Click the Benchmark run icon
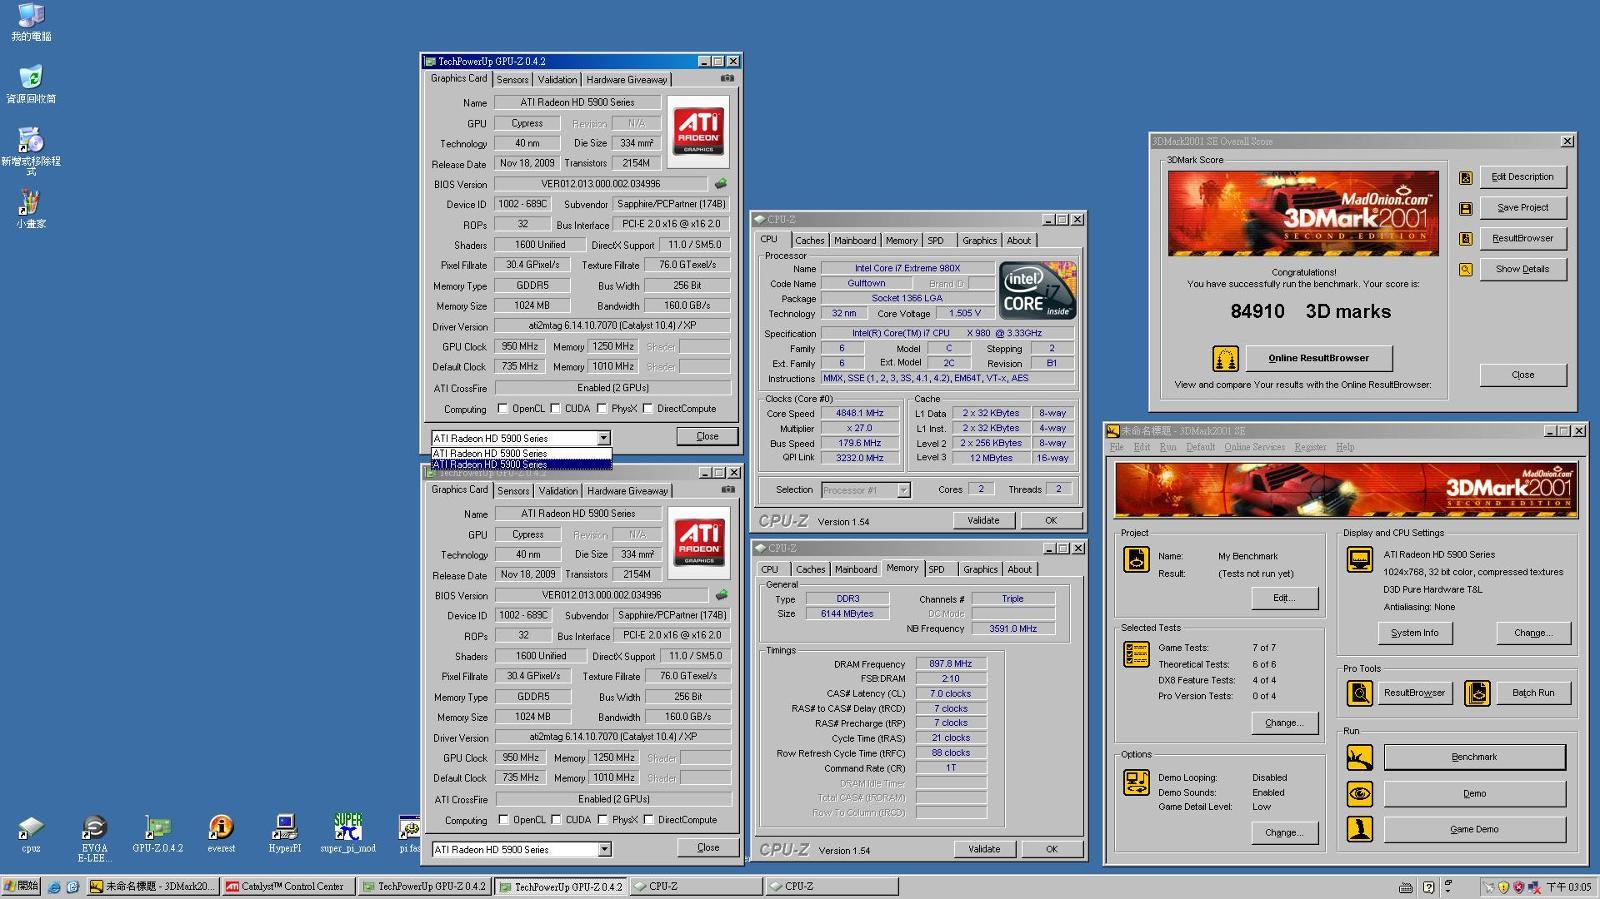 (1359, 757)
